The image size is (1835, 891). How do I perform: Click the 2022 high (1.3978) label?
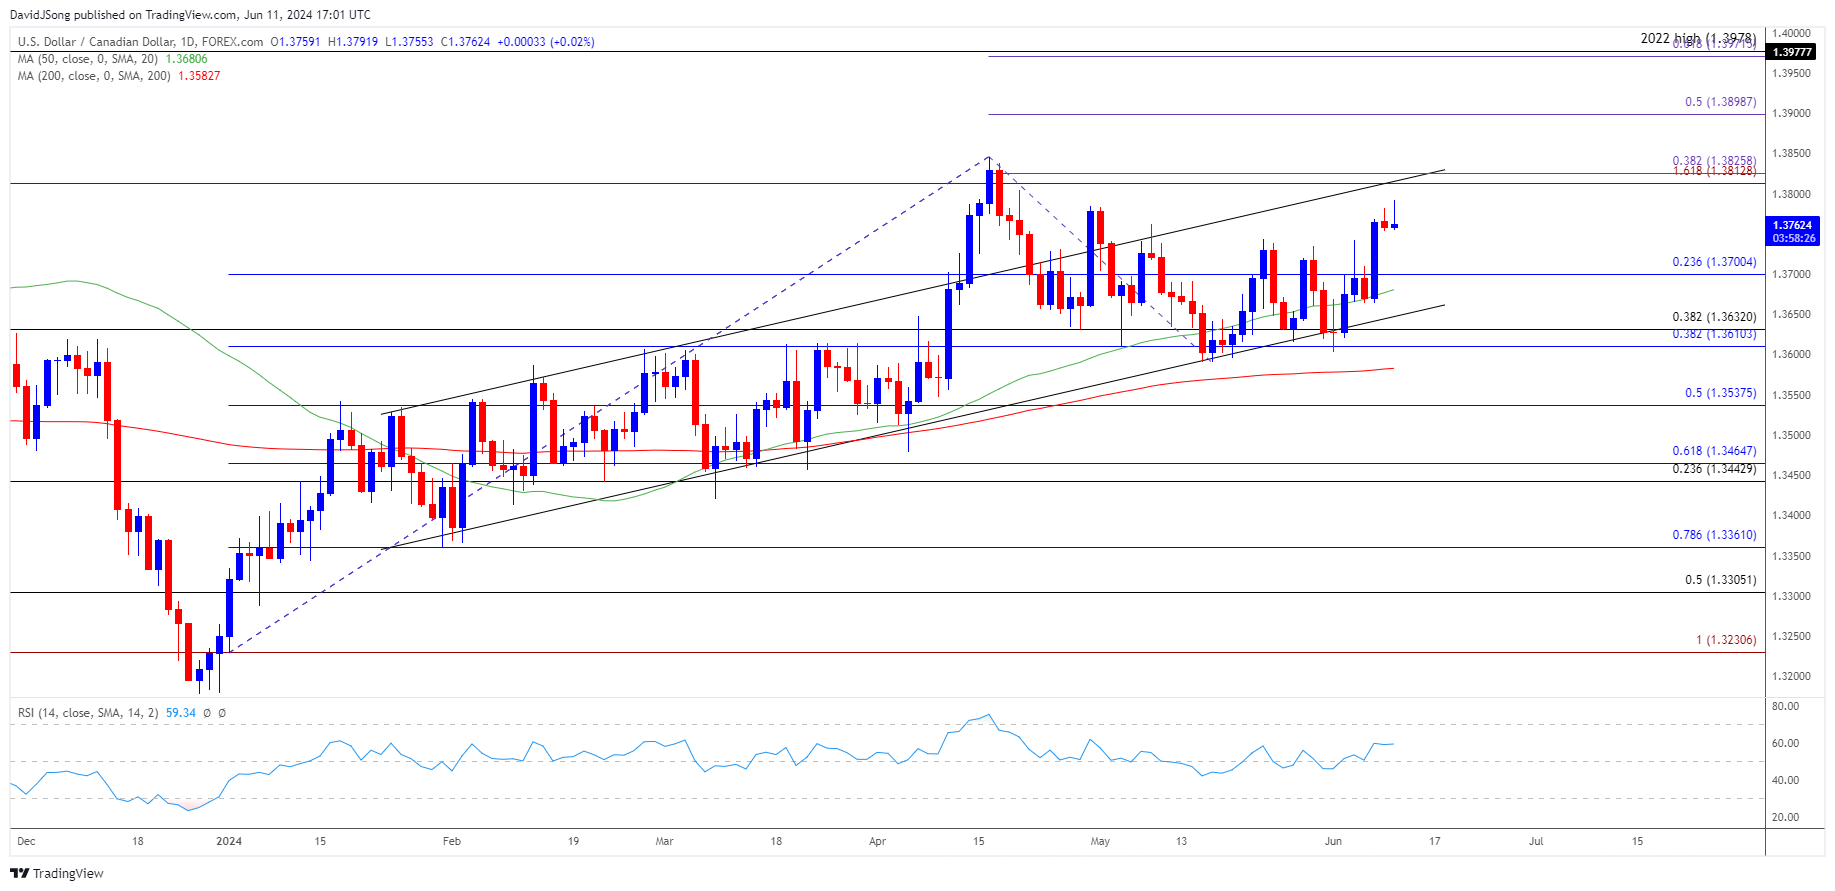1698,38
